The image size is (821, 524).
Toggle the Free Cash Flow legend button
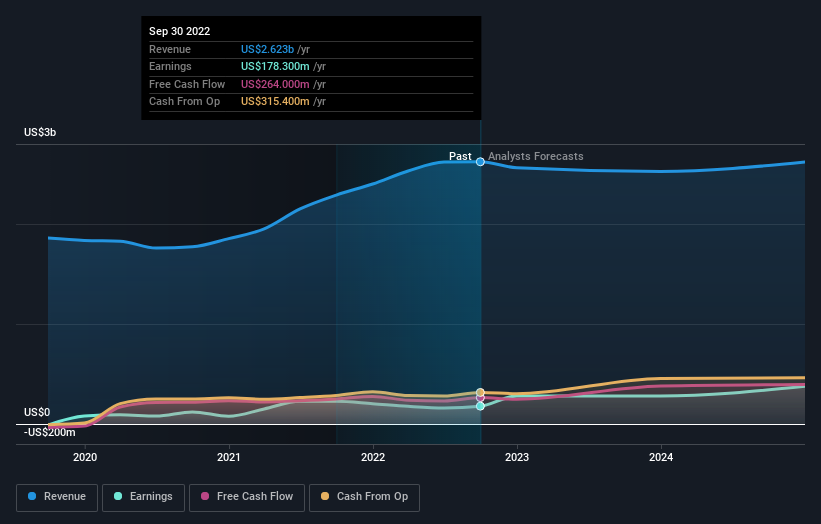click(247, 497)
